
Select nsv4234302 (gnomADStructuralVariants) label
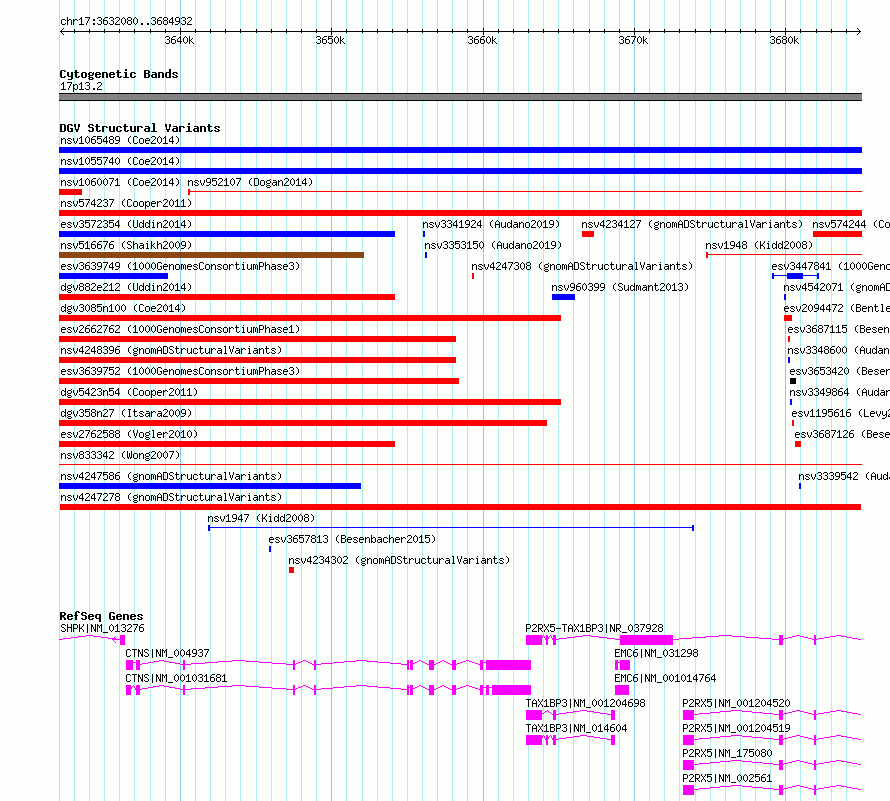pyautogui.click(x=399, y=560)
